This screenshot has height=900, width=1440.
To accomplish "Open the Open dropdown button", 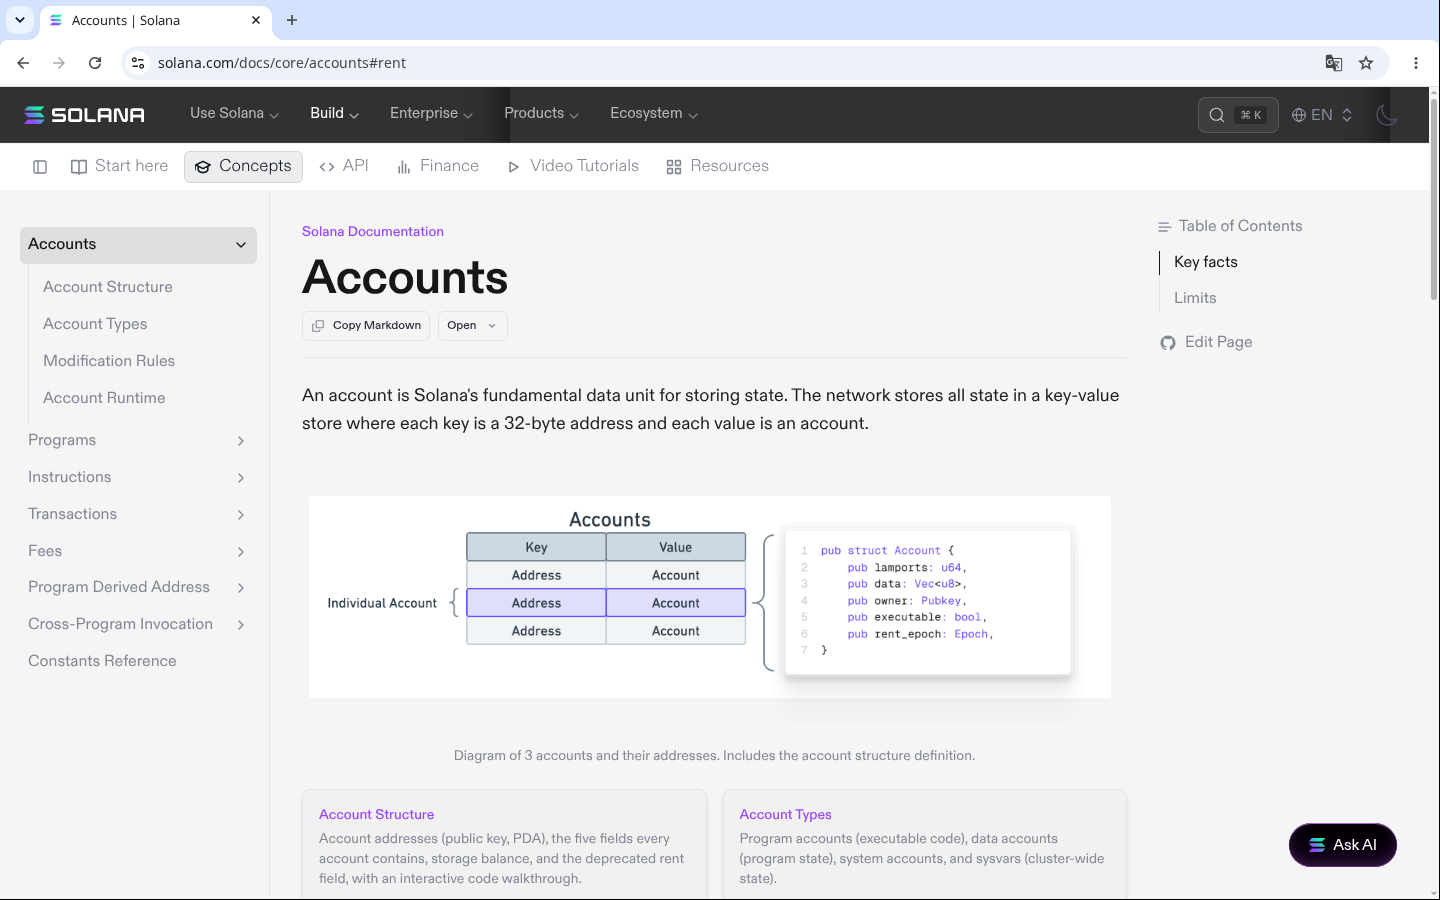I will click(472, 326).
